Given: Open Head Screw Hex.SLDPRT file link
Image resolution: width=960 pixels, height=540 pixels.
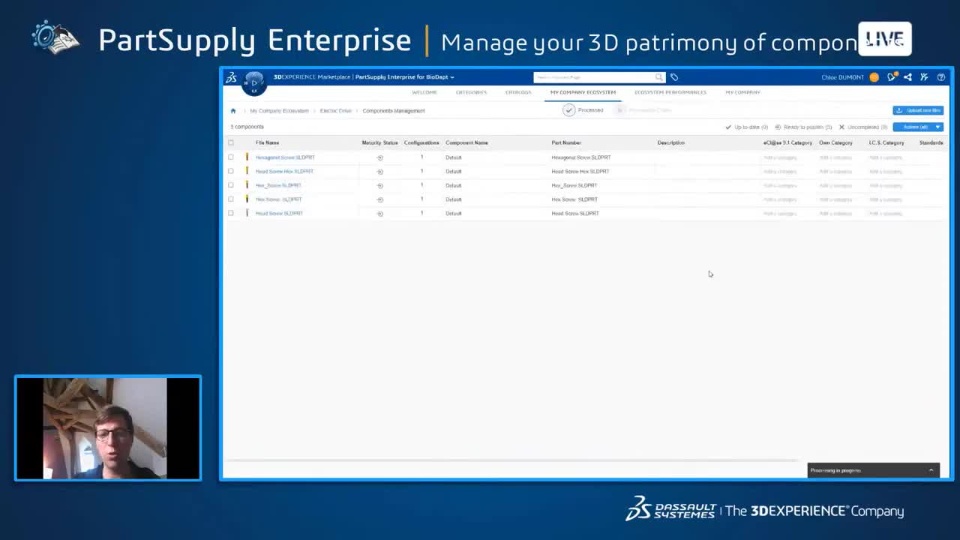Looking at the screenshot, I should pos(284,172).
